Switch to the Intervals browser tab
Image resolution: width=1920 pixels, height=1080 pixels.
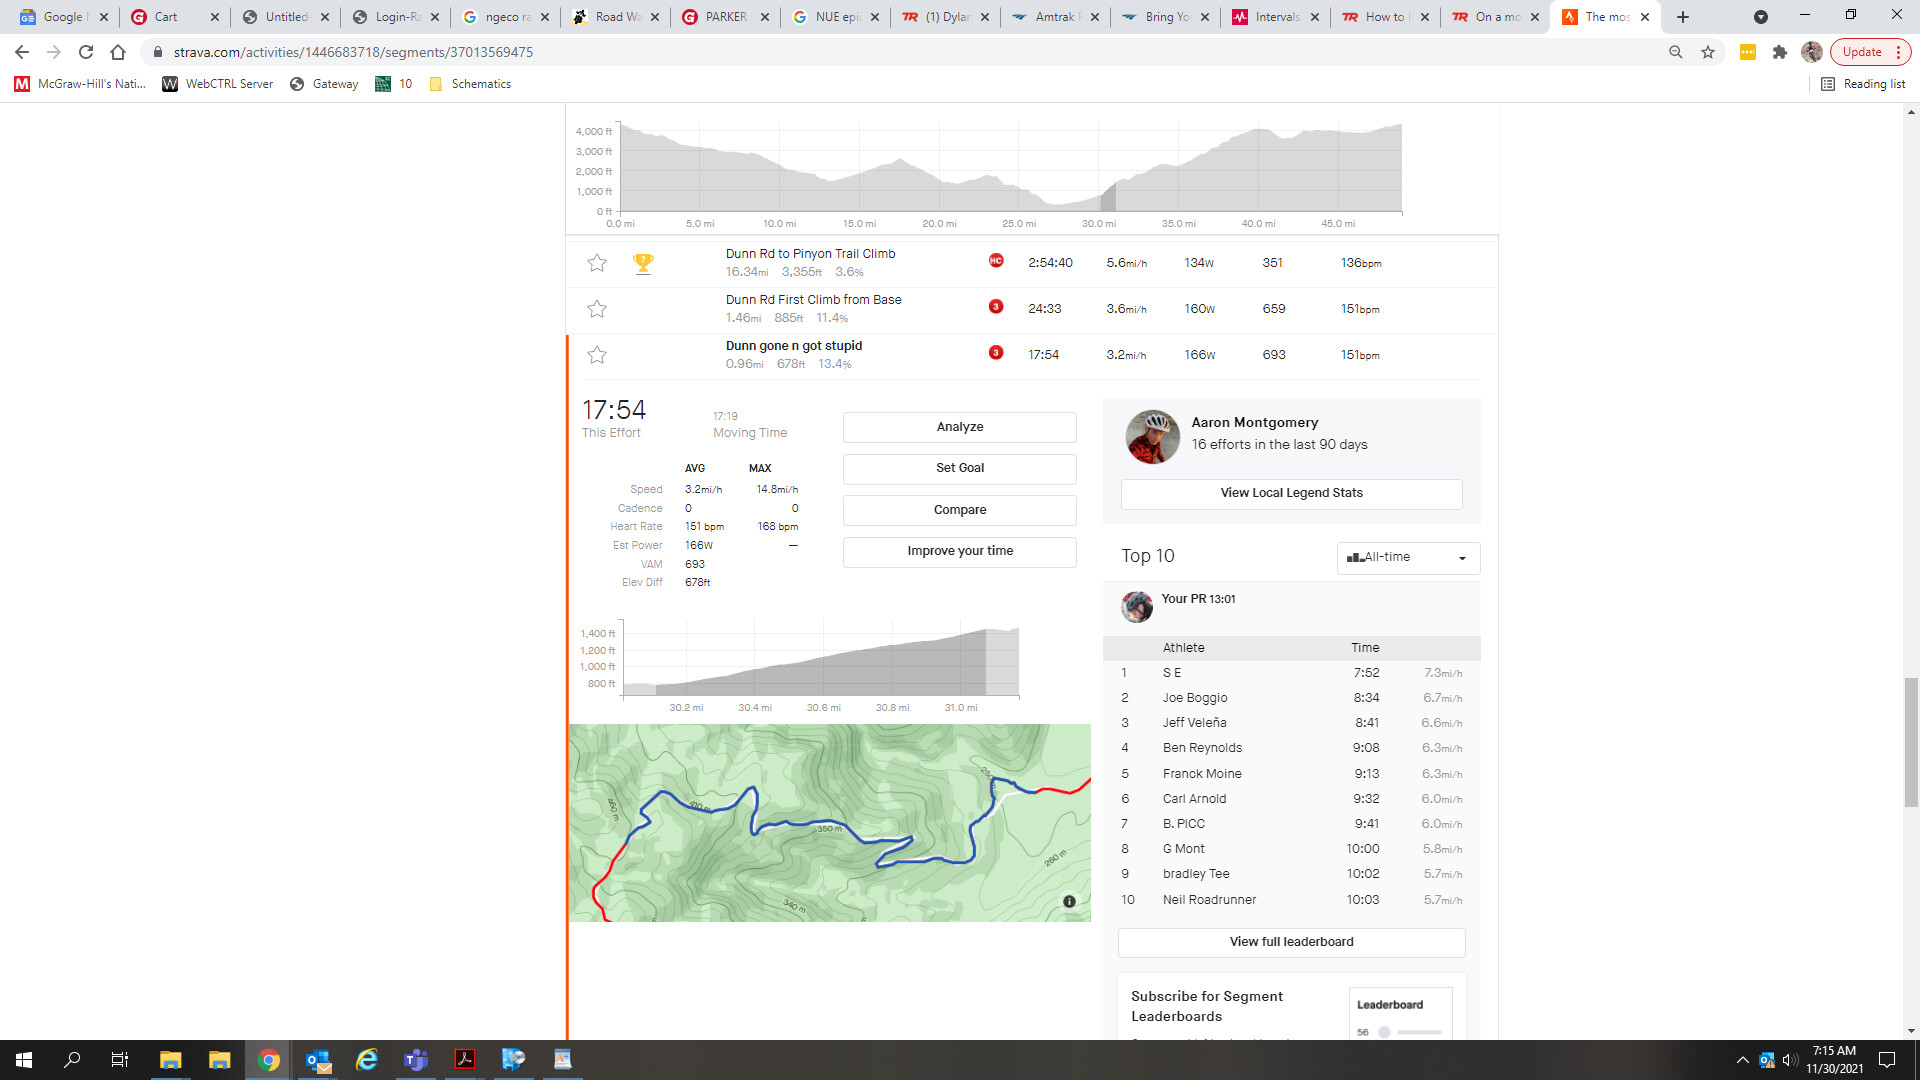1275,17
